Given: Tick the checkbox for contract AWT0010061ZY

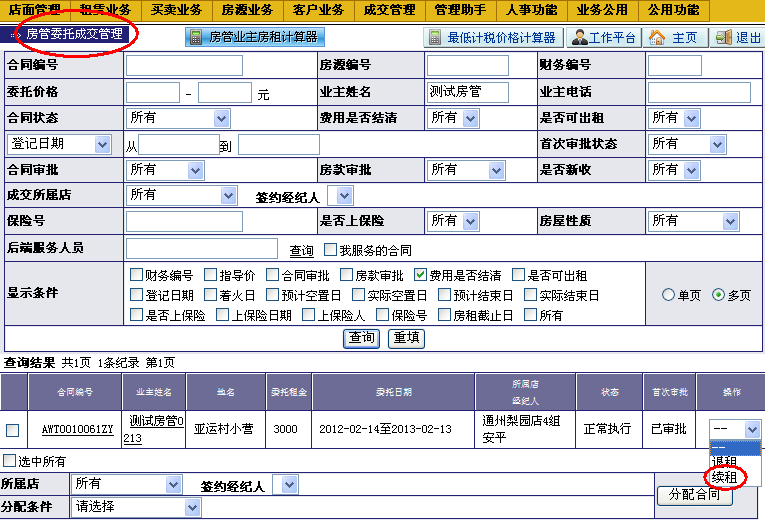Looking at the screenshot, I should tap(13, 430).
